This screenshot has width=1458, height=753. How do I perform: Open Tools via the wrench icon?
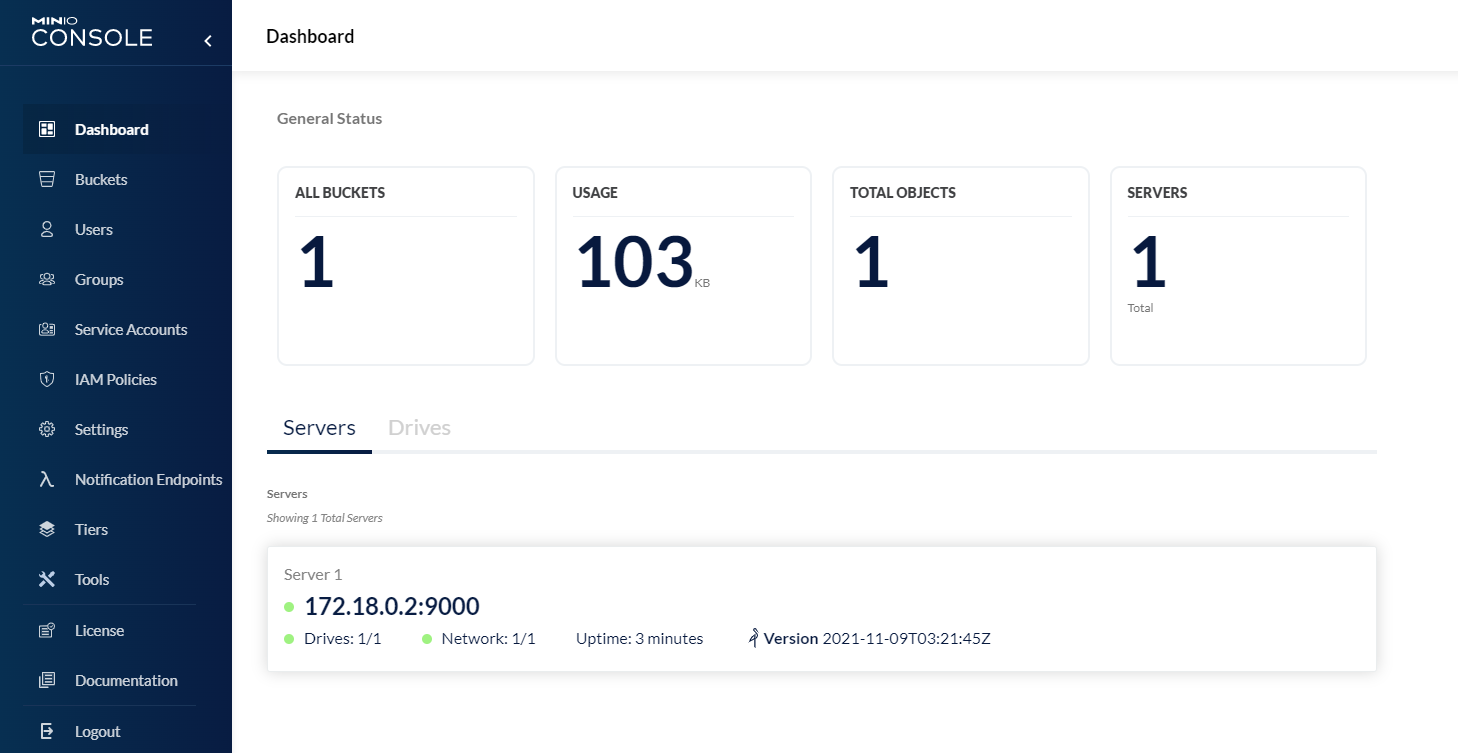point(46,578)
